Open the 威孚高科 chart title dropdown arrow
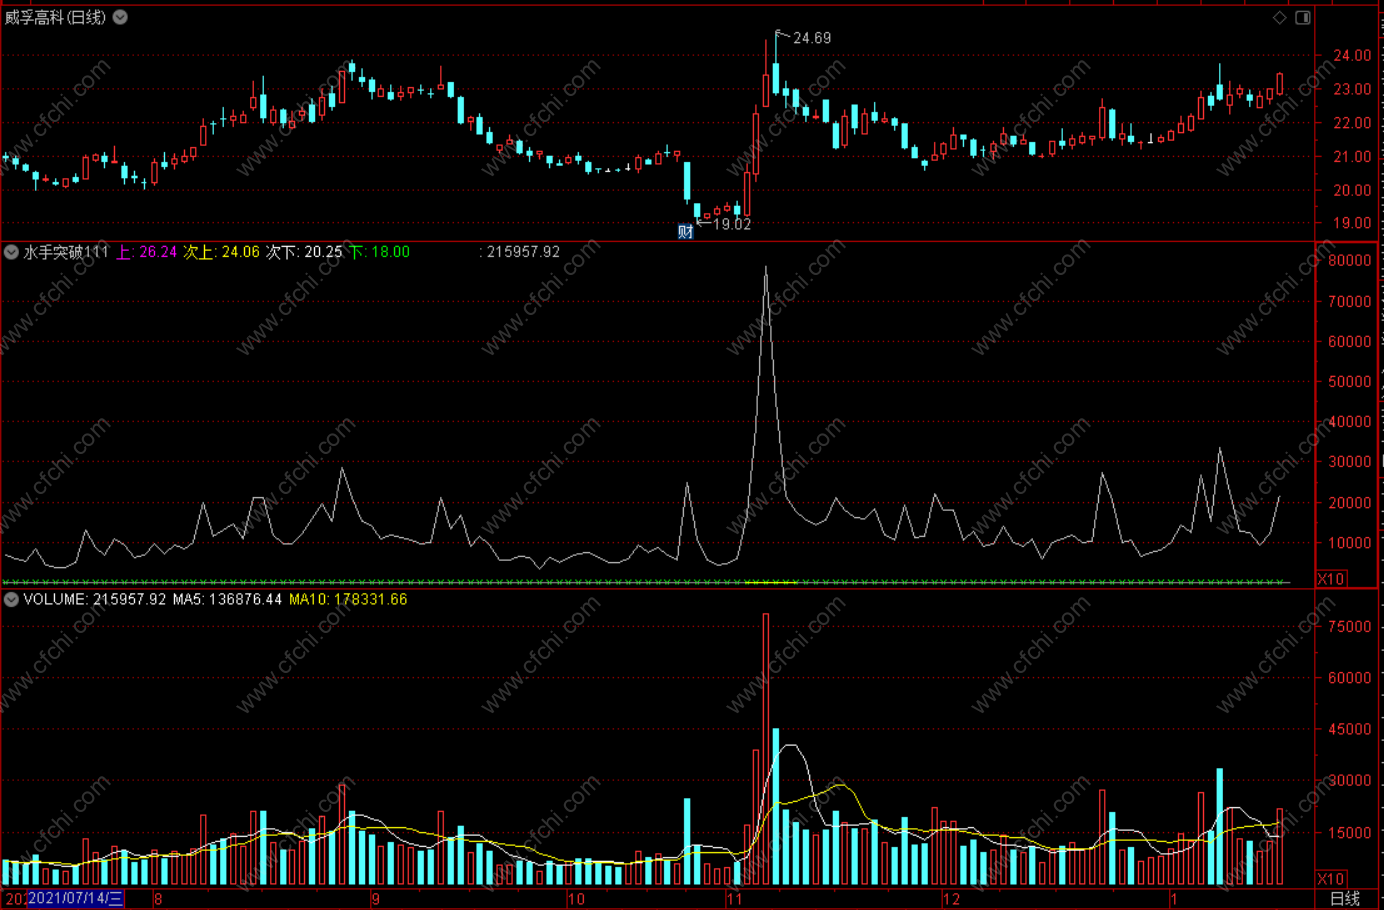Screen dimensions: 1384x910 pos(120,17)
